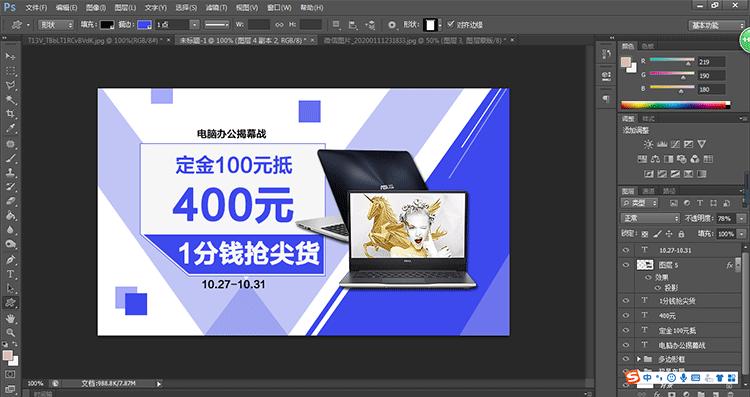Open the 窗口(W) menu

tap(279, 8)
